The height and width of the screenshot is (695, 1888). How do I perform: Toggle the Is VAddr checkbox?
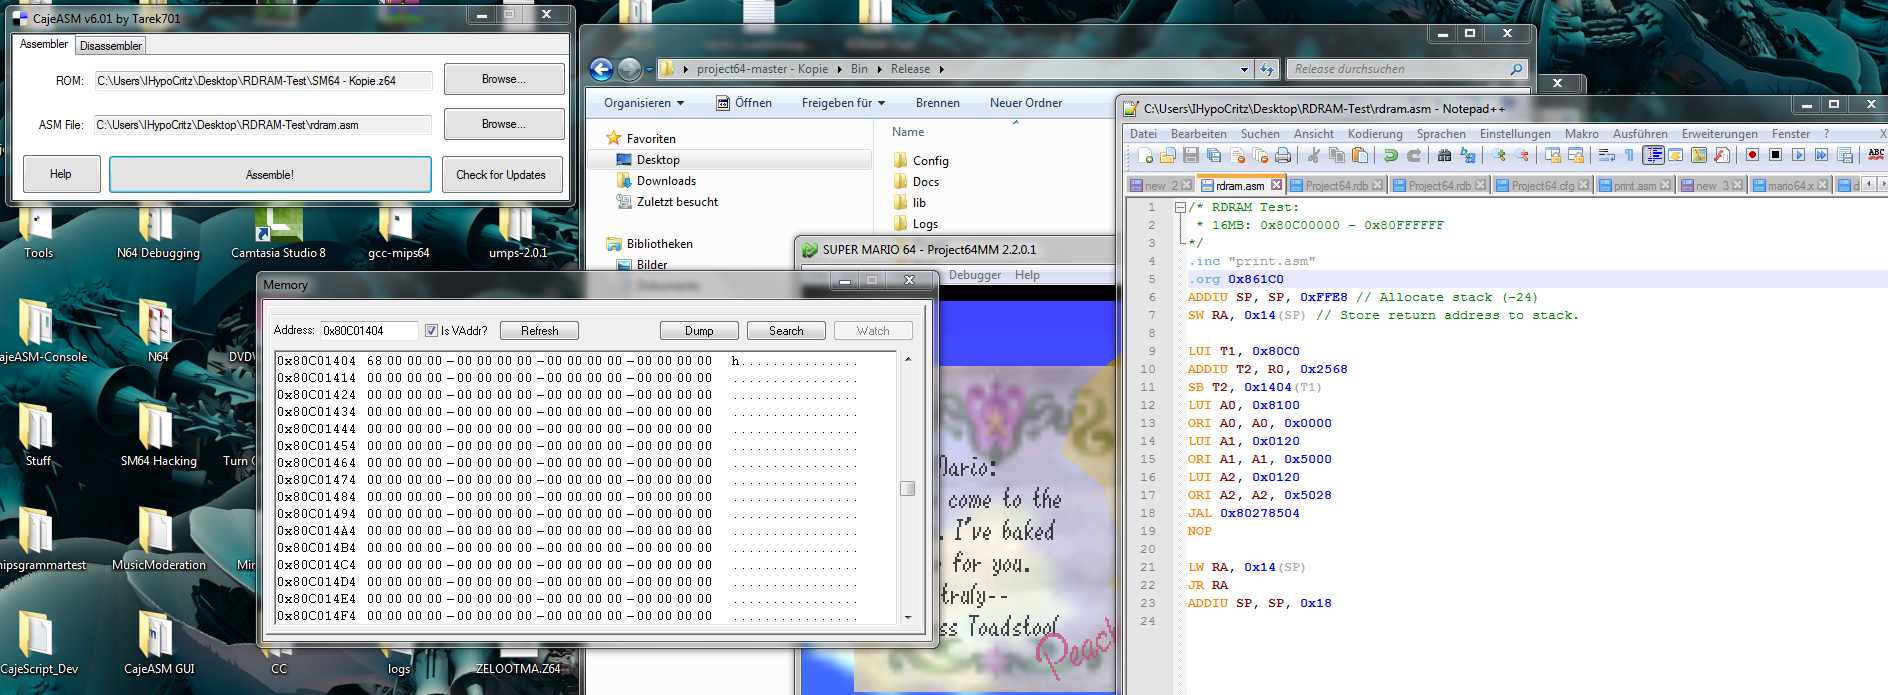[x=431, y=331]
